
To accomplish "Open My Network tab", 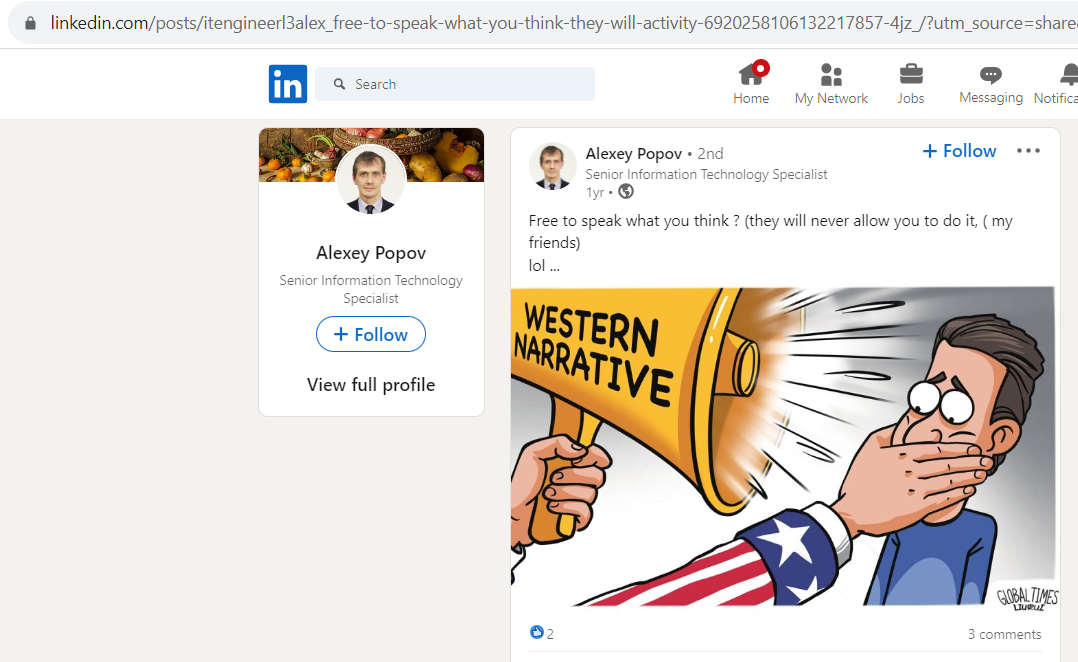I will (x=830, y=83).
